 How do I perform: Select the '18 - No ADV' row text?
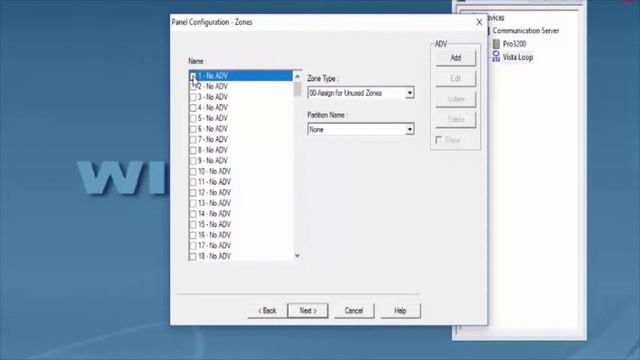(x=214, y=256)
